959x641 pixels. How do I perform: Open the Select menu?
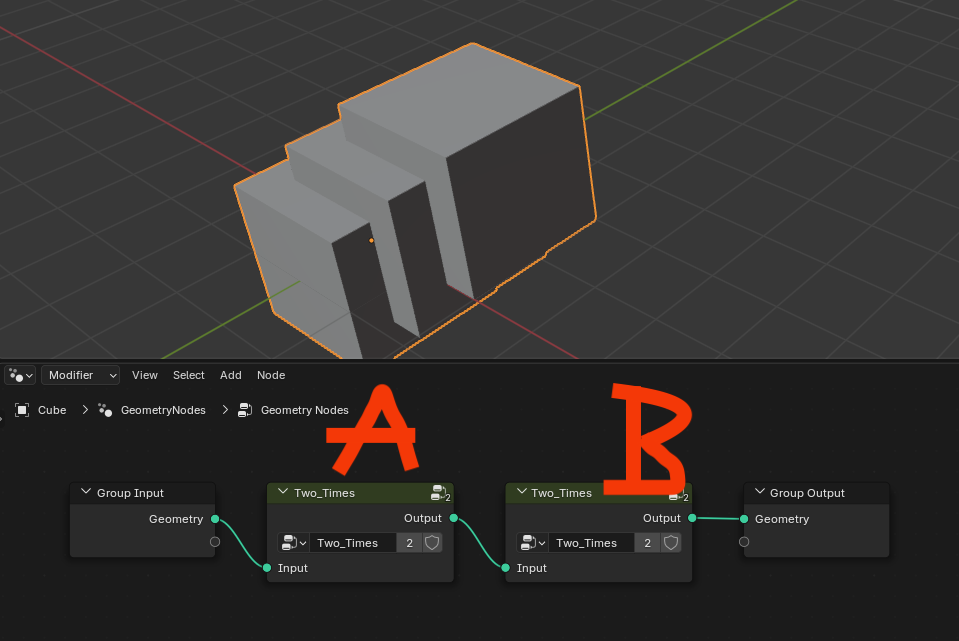click(188, 375)
